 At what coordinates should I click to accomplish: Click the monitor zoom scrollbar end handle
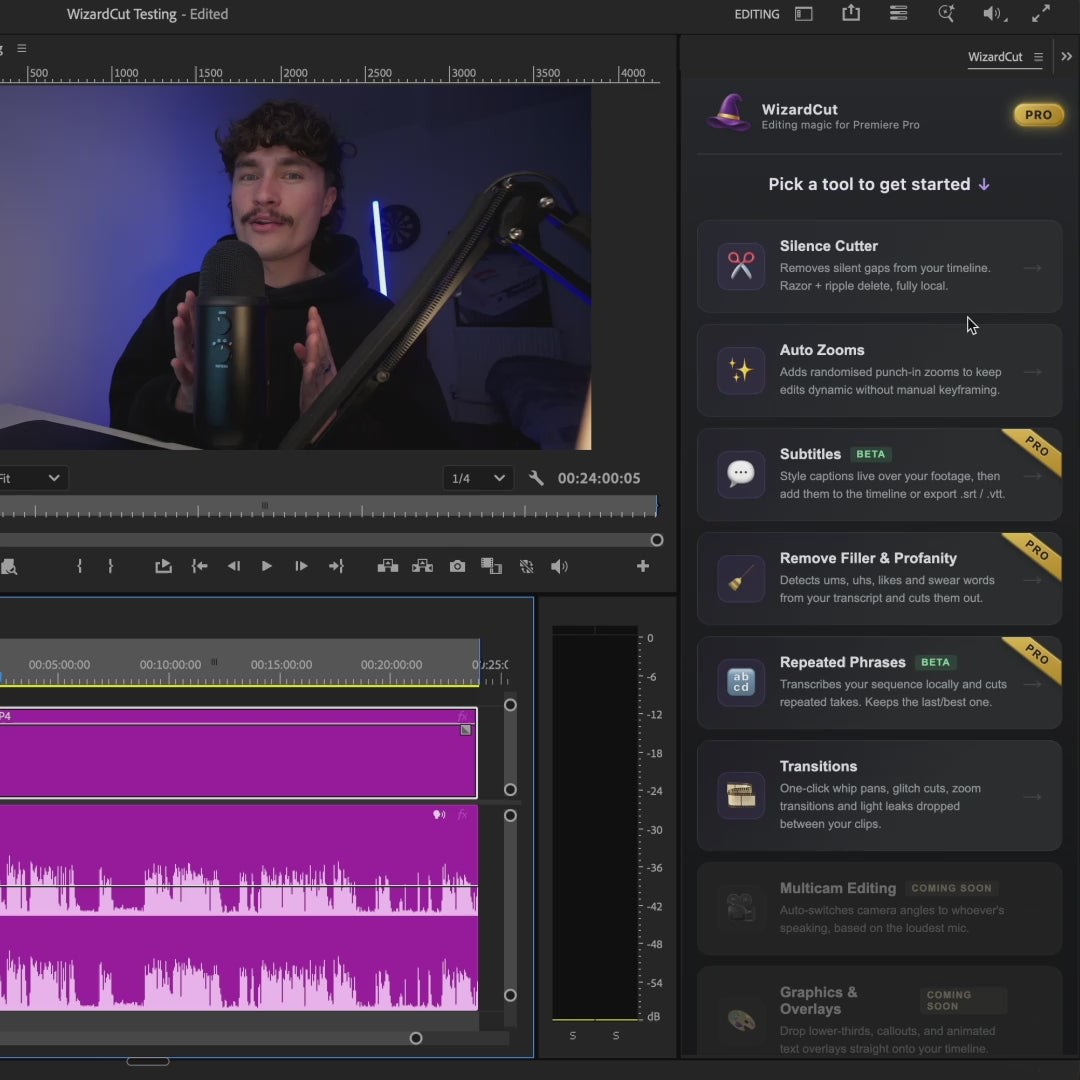tap(656, 540)
